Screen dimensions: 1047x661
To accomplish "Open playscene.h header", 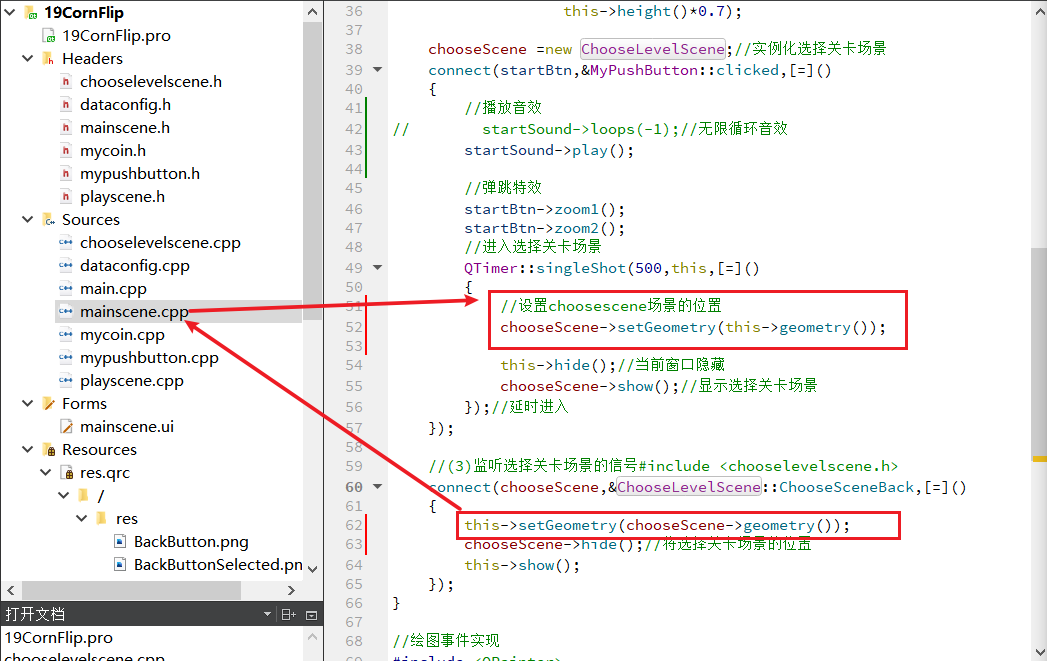I will pyautogui.click(x=122, y=197).
